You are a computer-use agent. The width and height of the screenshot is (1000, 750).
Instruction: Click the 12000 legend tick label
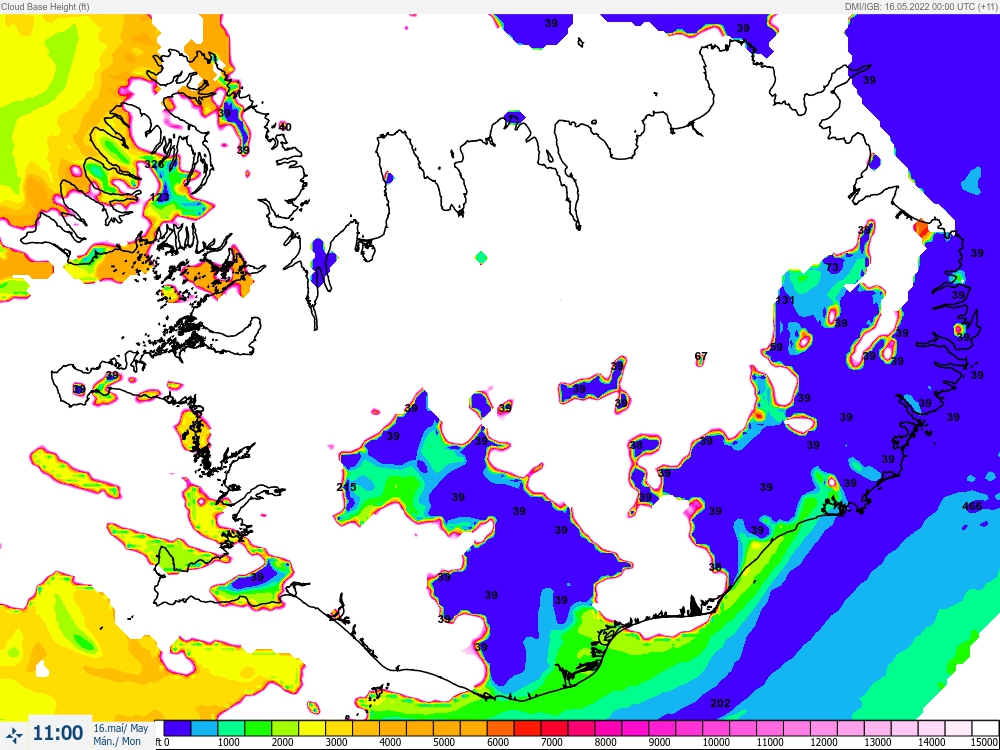point(824,742)
